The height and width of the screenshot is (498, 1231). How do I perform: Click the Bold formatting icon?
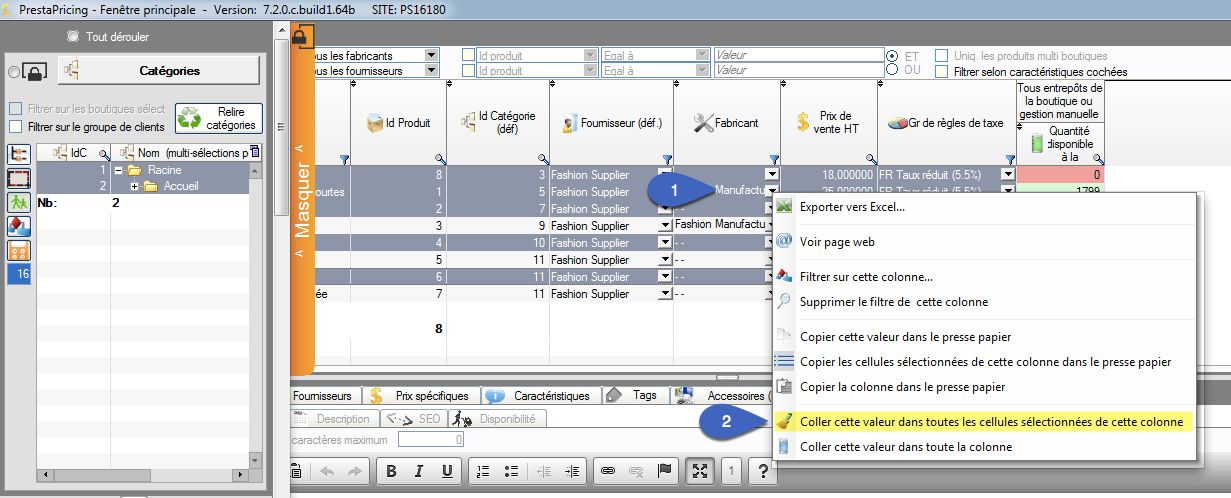coord(392,471)
